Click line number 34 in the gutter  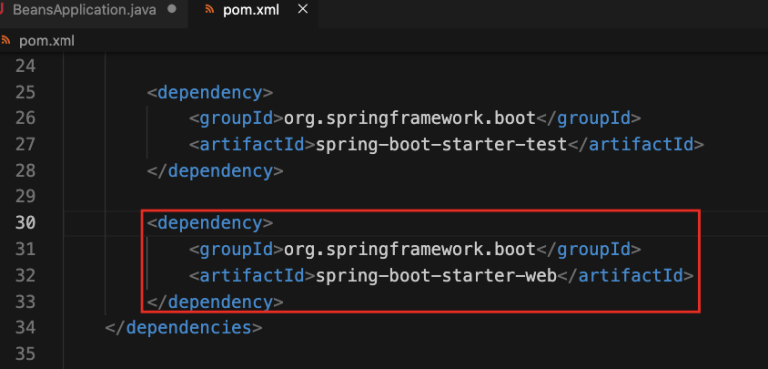(x=25, y=327)
